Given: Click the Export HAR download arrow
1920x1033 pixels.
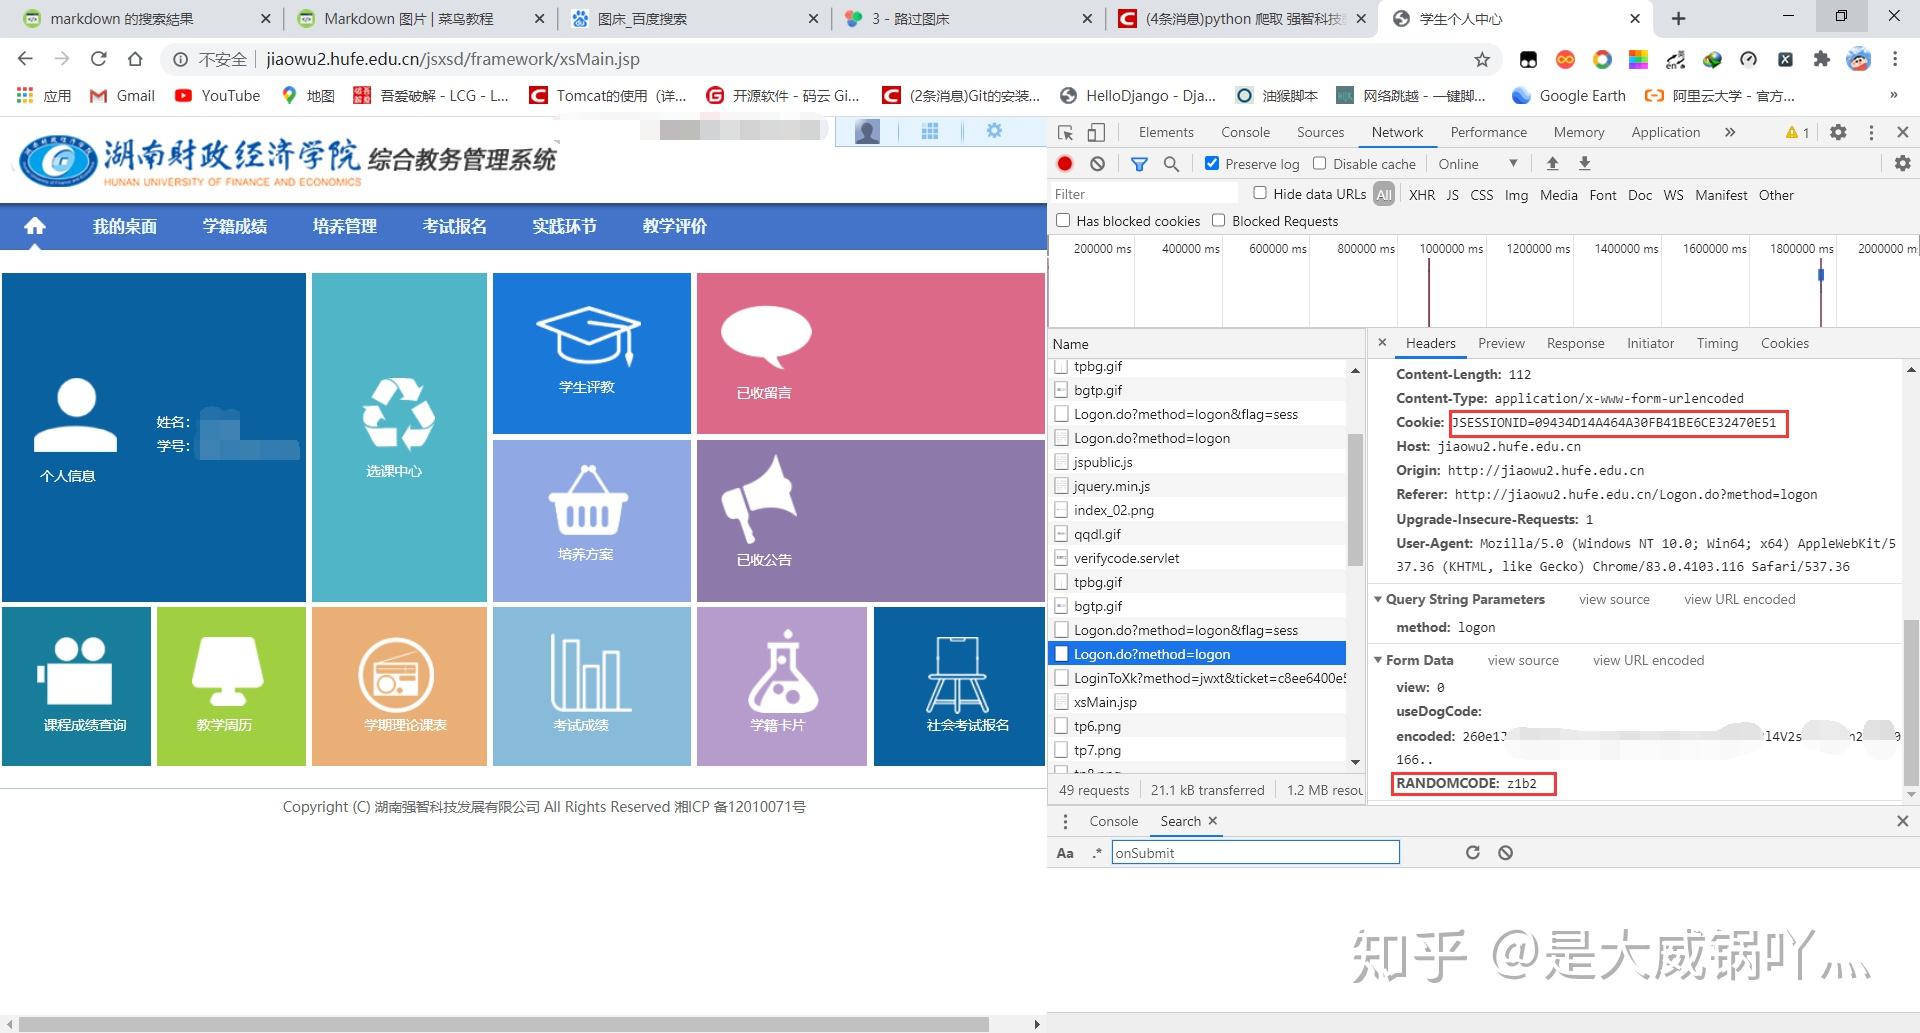Looking at the screenshot, I should pos(1584,164).
